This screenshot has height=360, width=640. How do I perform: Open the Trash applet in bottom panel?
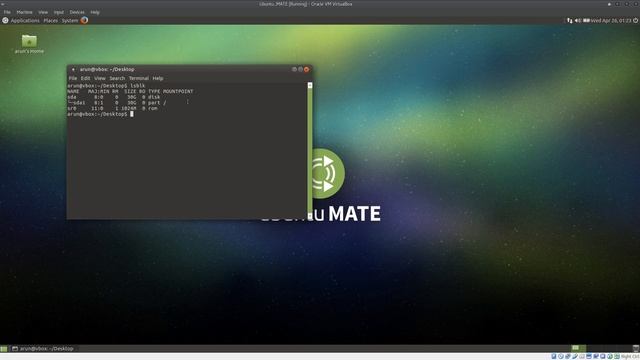pos(636,348)
